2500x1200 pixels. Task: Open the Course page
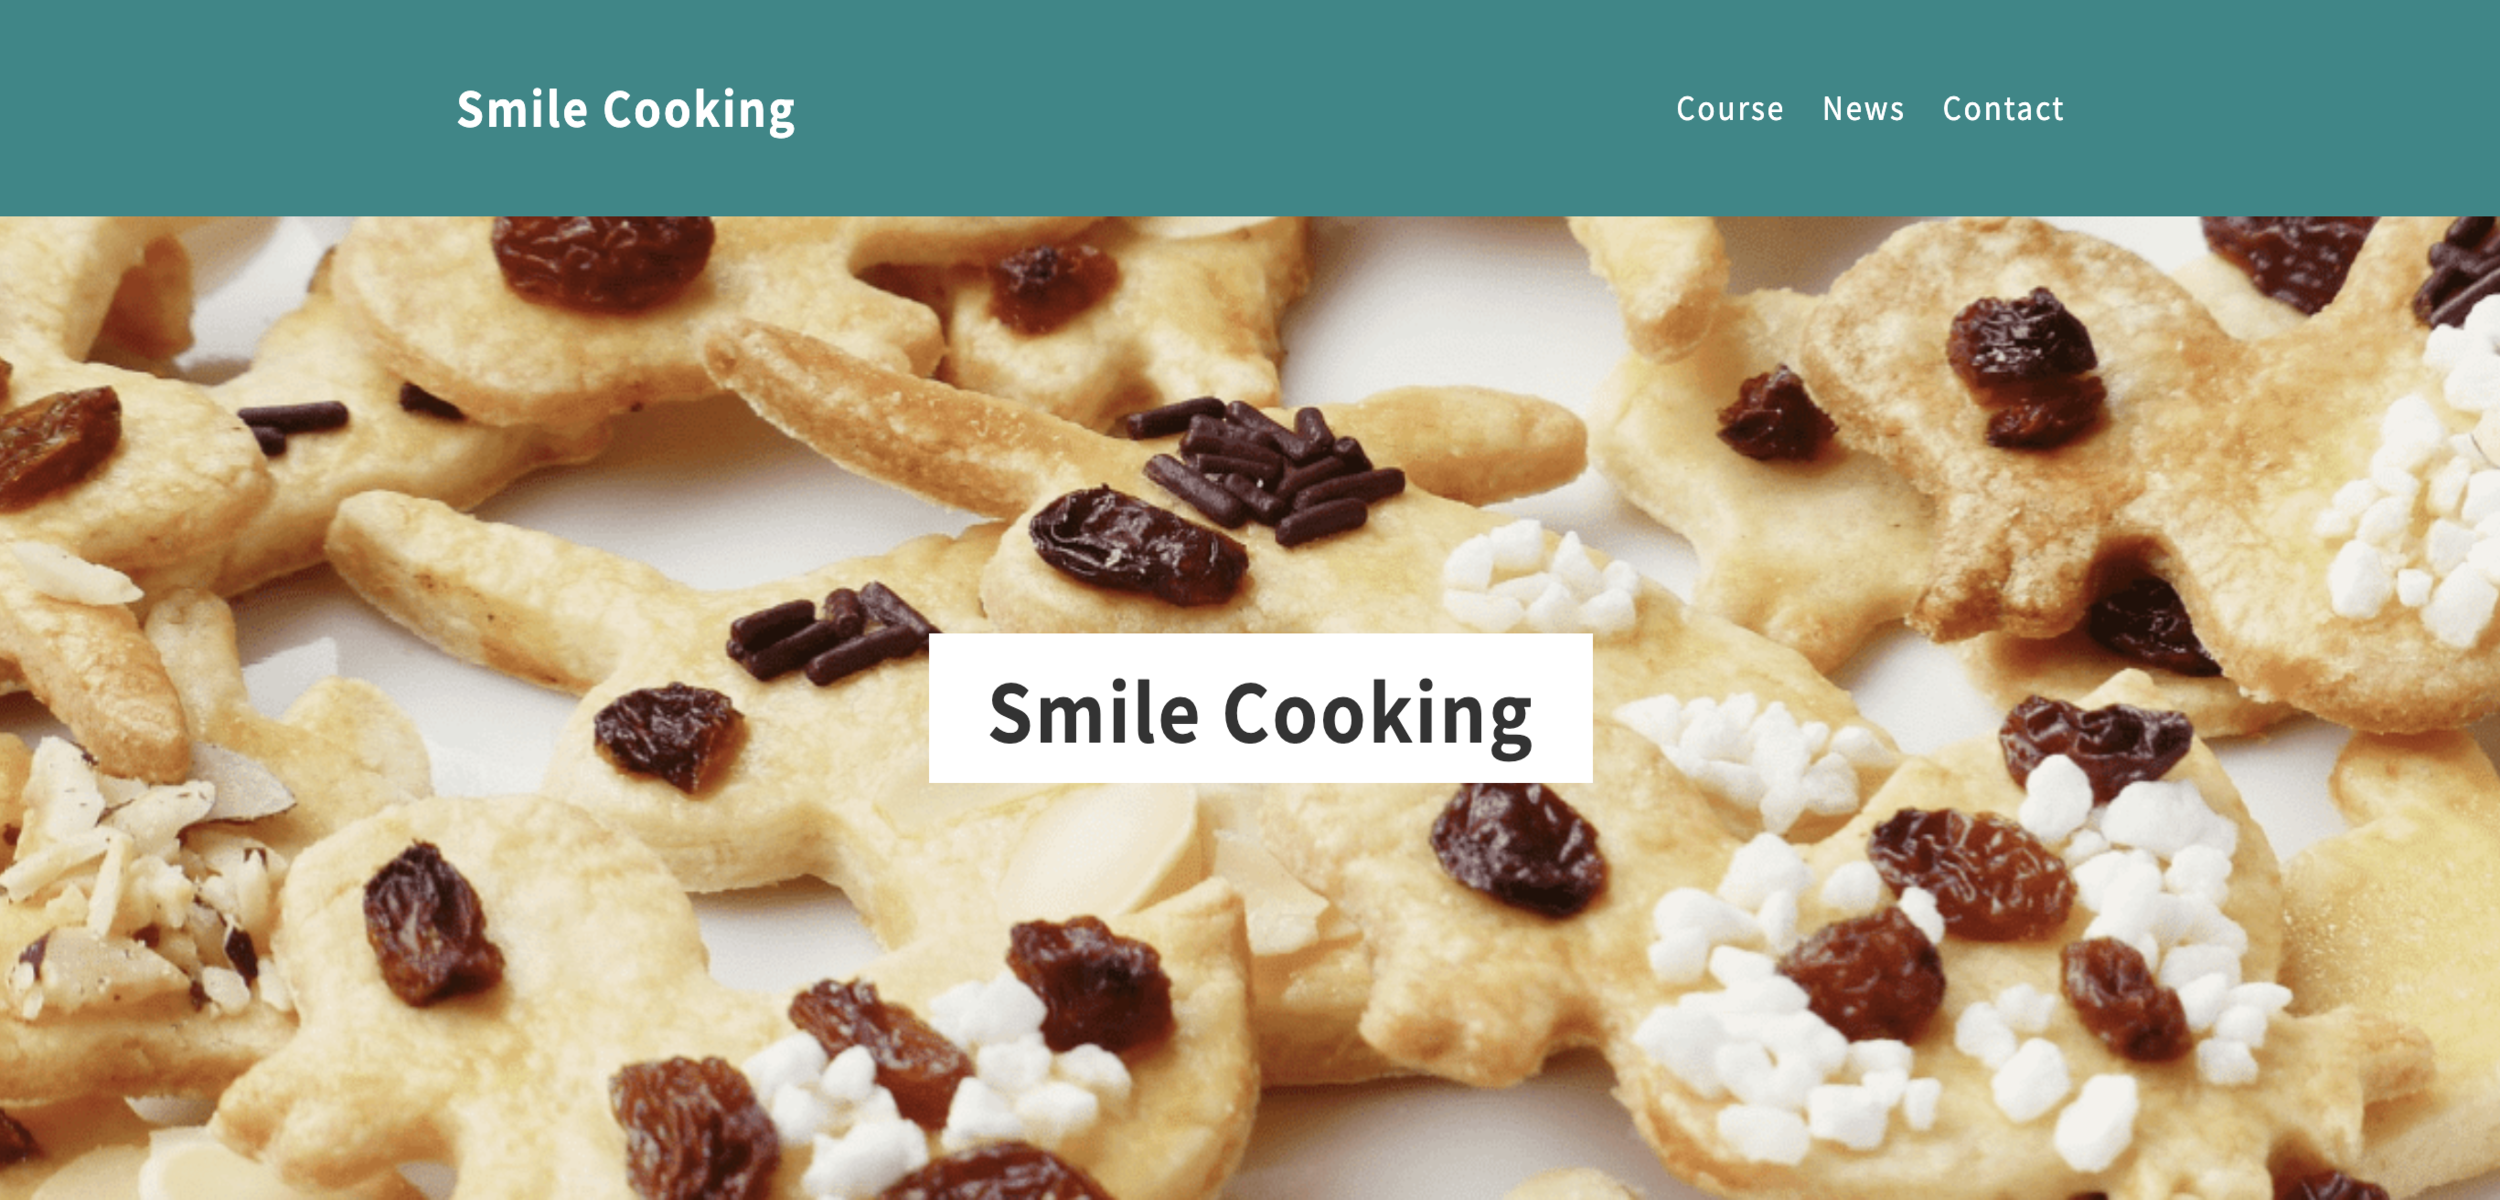click(x=1729, y=108)
